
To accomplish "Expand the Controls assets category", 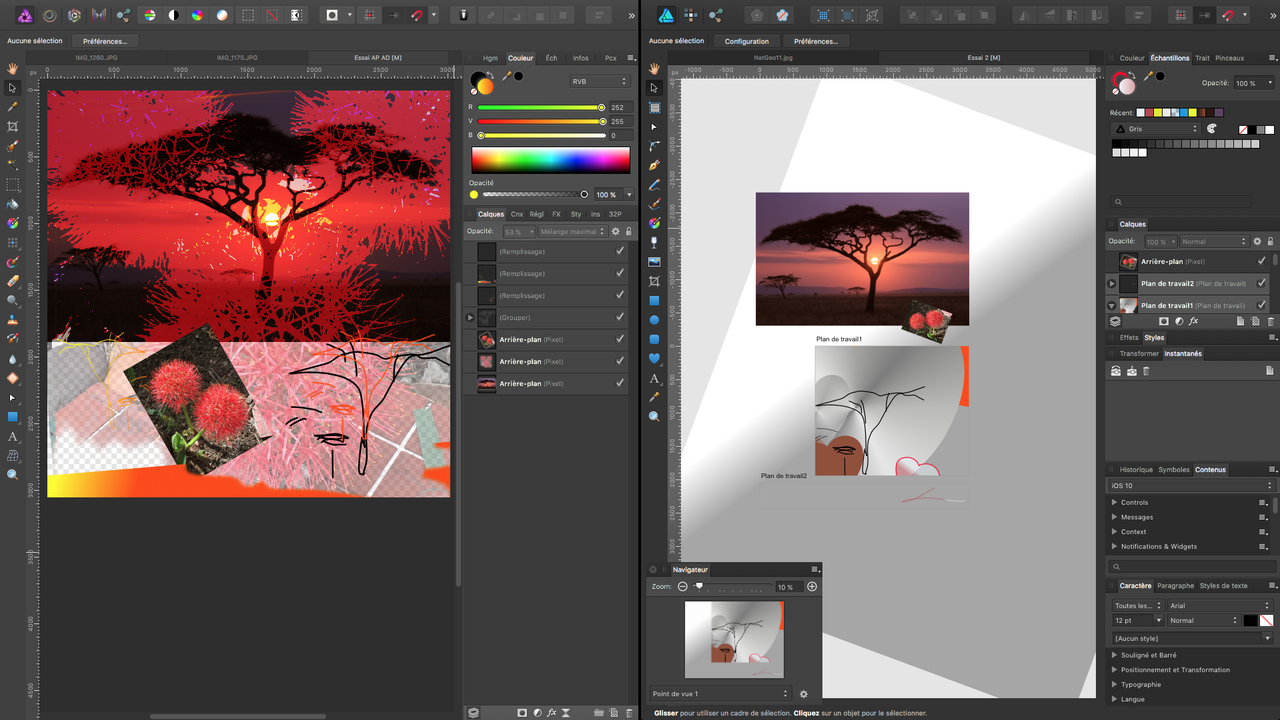I will 1114,502.
